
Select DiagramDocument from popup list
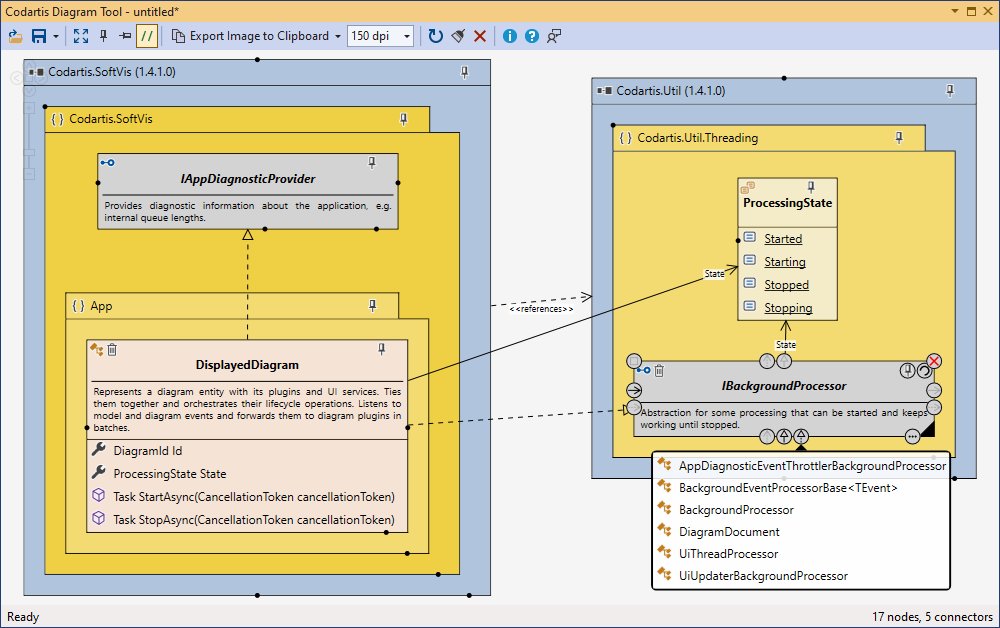pyautogui.click(x=801, y=532)
